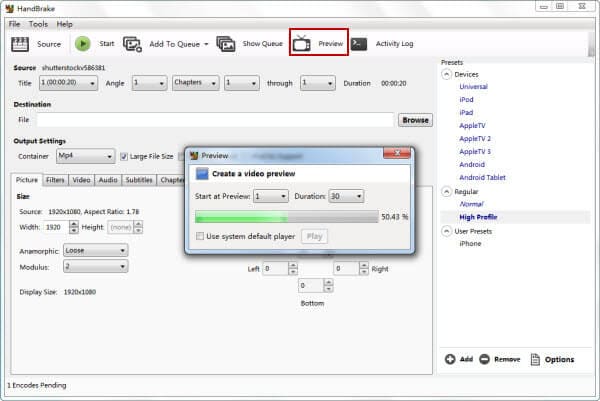Viewport: 600px width, 401px height.
Task: Open the chapter start dropdown before through
Action: pos(242,83)
